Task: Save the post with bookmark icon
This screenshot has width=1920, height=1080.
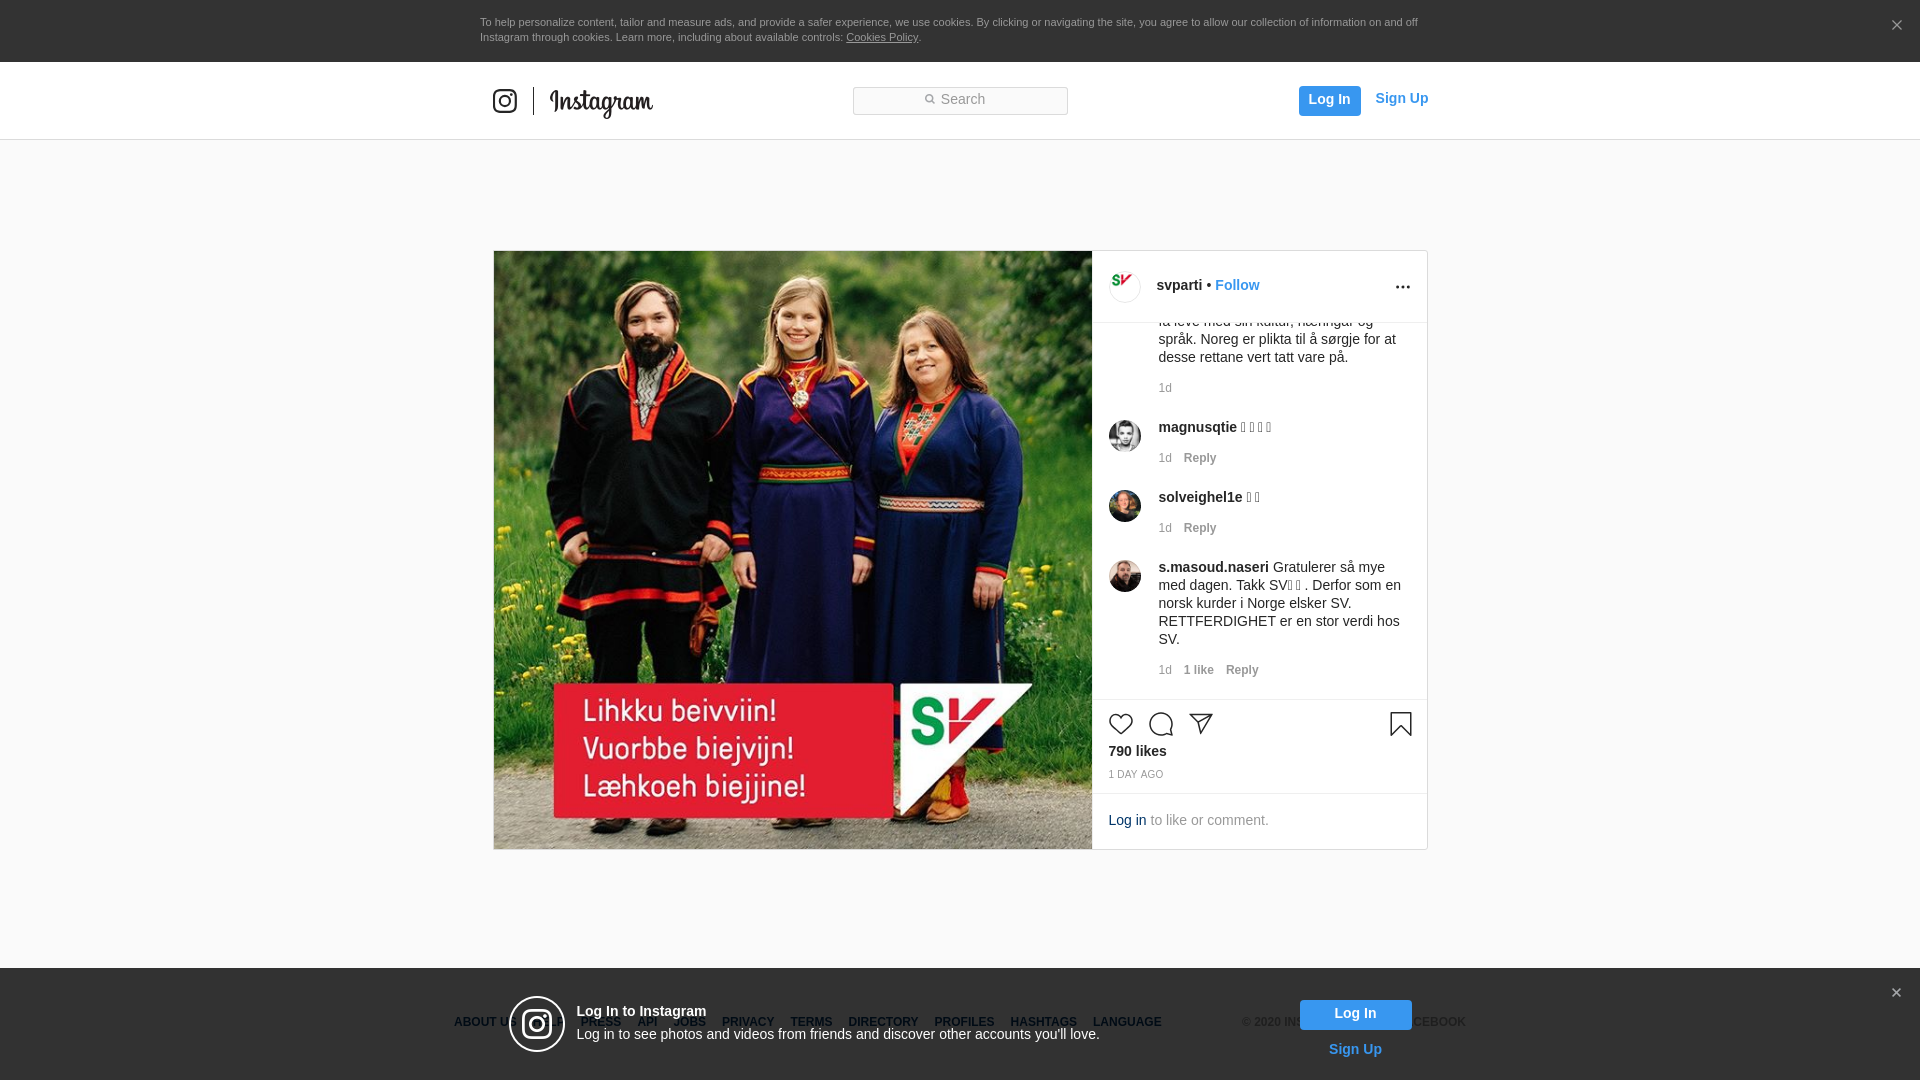Action: pyautogui.click(x=1401, y=724)
